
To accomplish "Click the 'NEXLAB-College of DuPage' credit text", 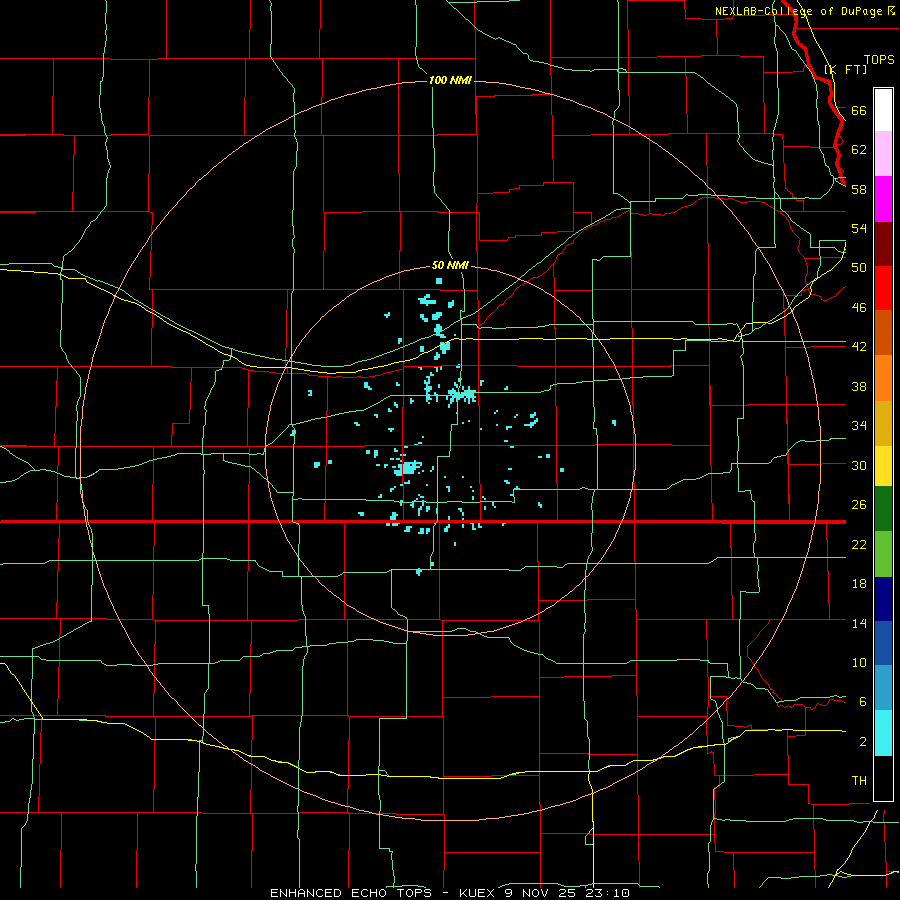I will pos(800,11).
